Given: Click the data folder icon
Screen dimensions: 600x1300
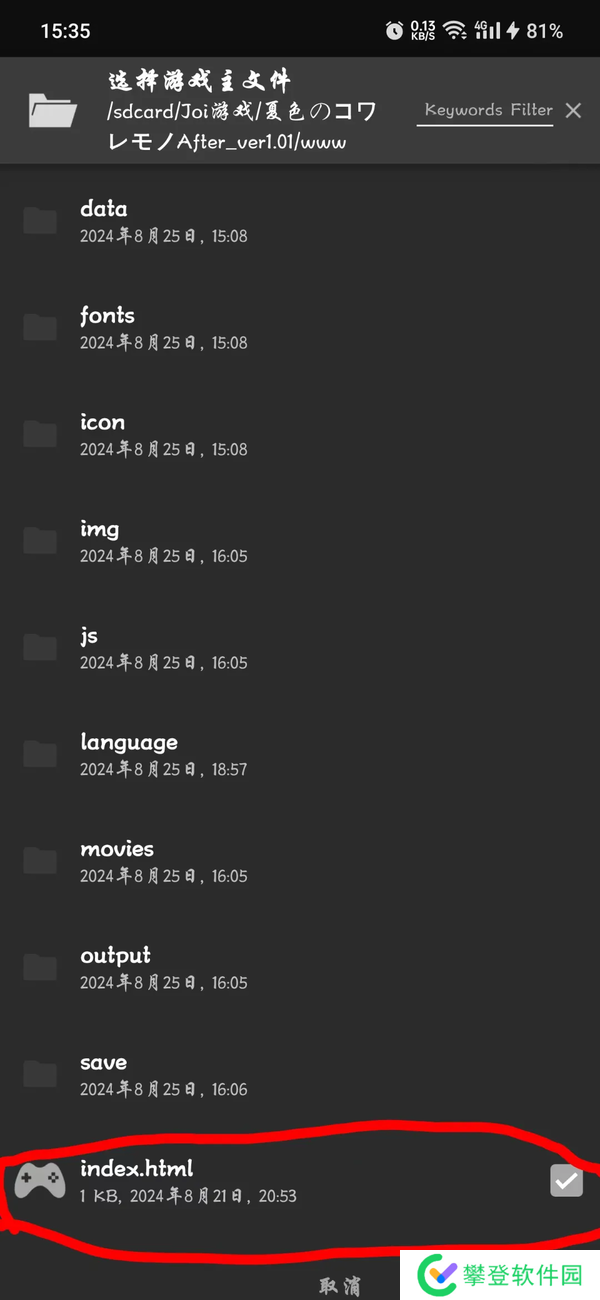Looking at the screenshot, I should point(40,220).
